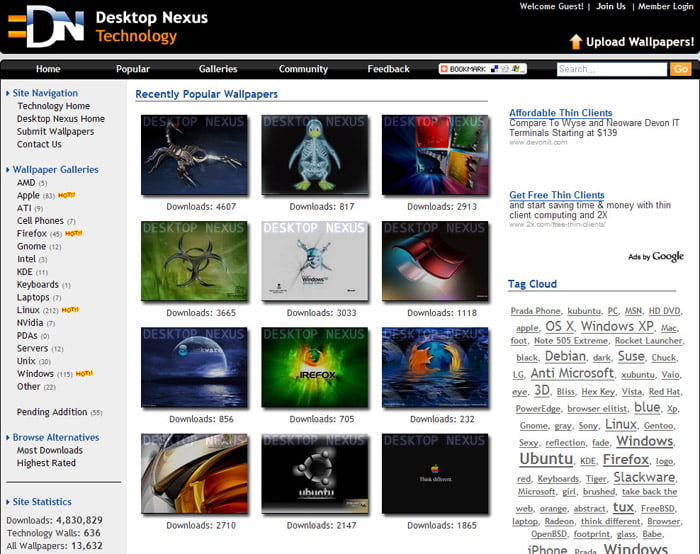700x554 pixels.
Task: Click Submit Wallpapers in sidebar
Action: 55,132
